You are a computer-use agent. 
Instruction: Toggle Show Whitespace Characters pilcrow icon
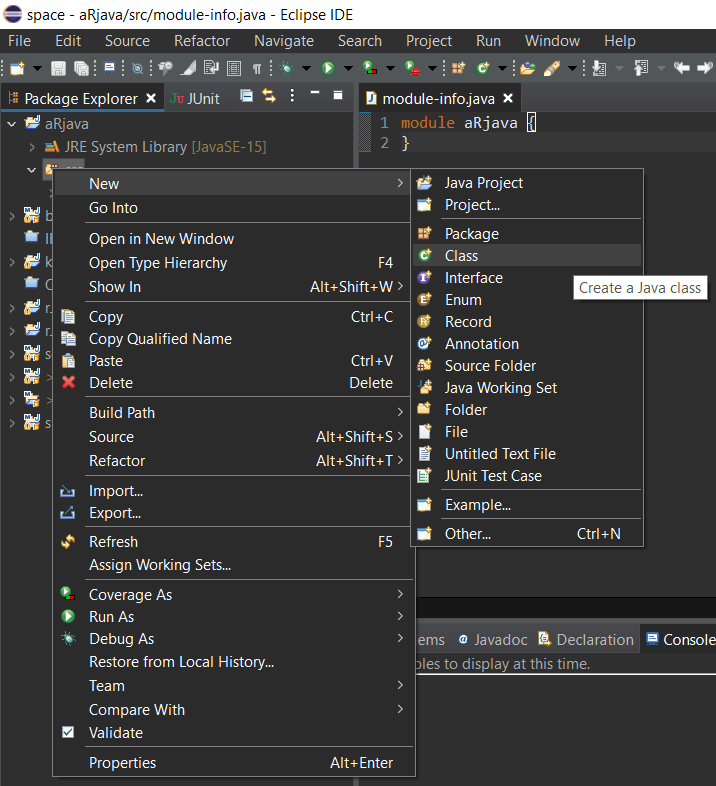pyautogui.click(x=257, y=68)
